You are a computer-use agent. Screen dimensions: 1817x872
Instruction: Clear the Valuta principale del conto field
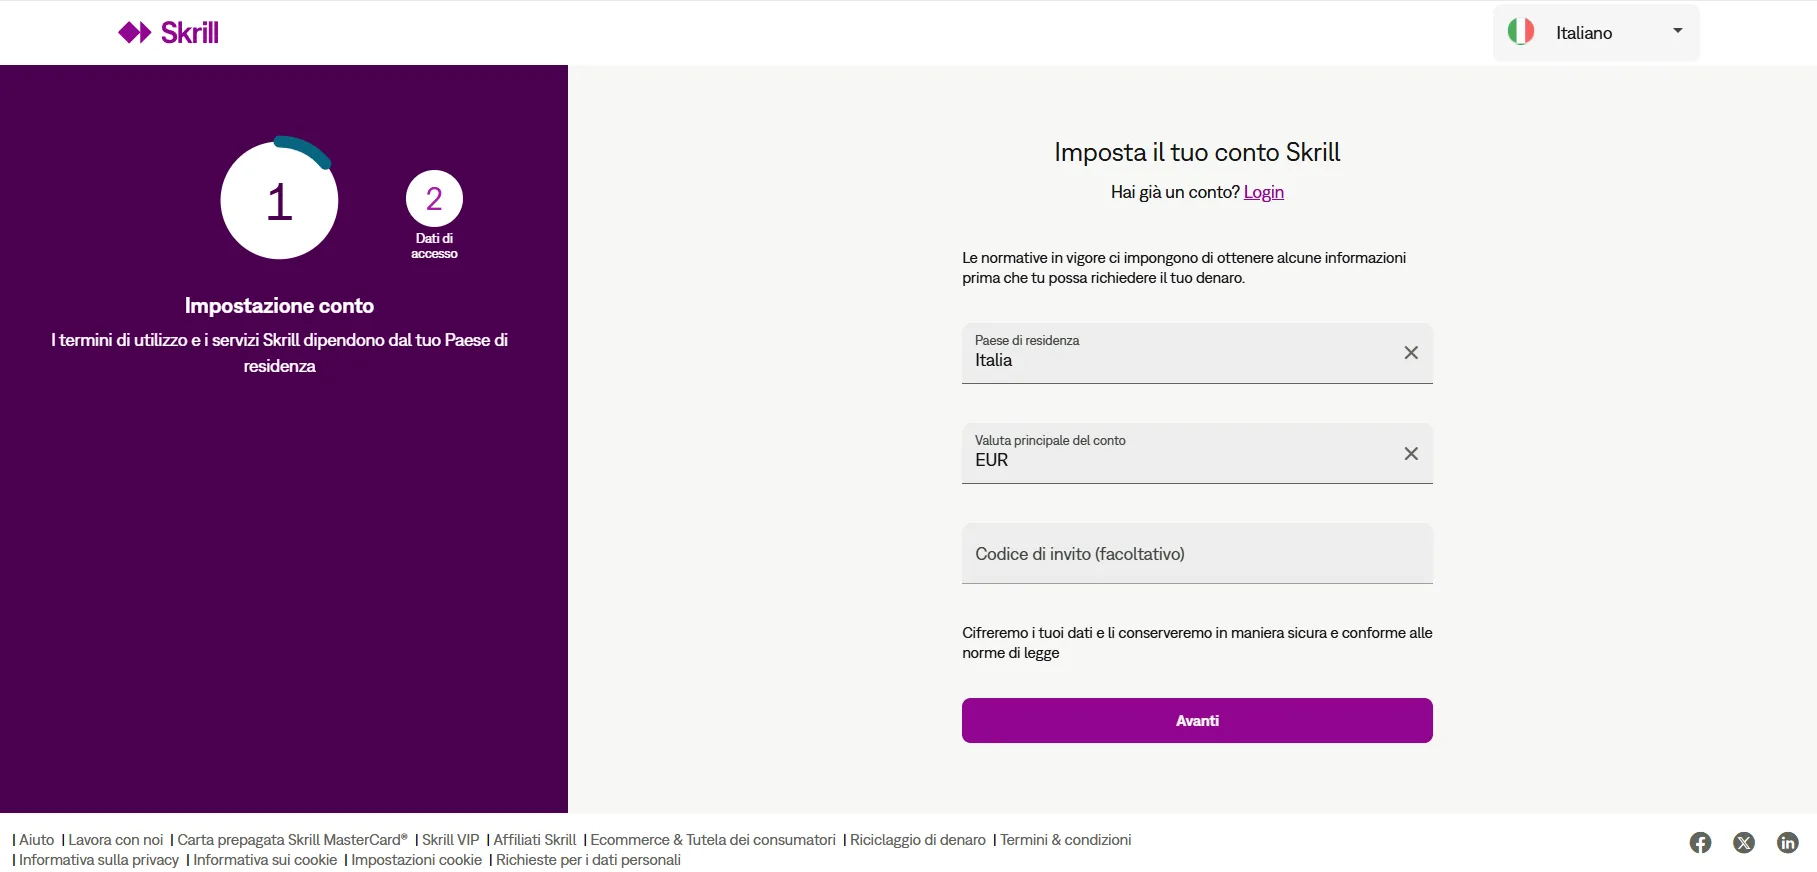click(1411, 452)
